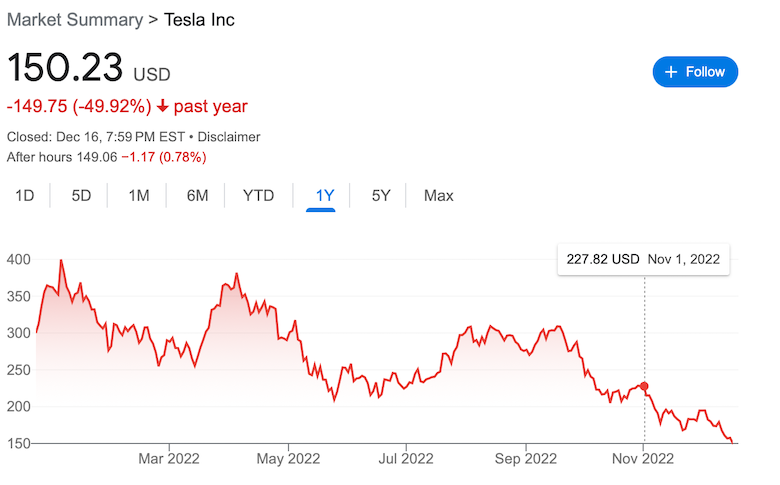780x485 pixels.
Task: Click the 227.82 USD price tooltip
Action: (643, 259)
